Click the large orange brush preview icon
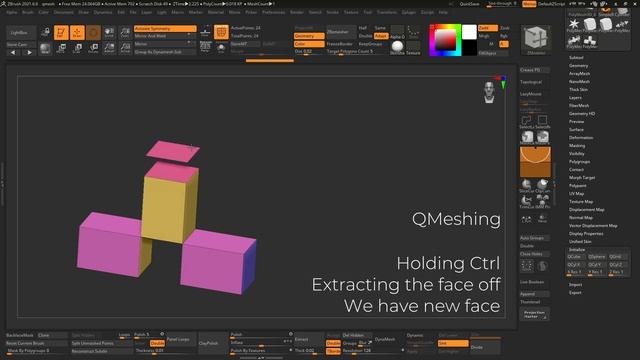Screen dimensions: 640x360 click(535, 162)
